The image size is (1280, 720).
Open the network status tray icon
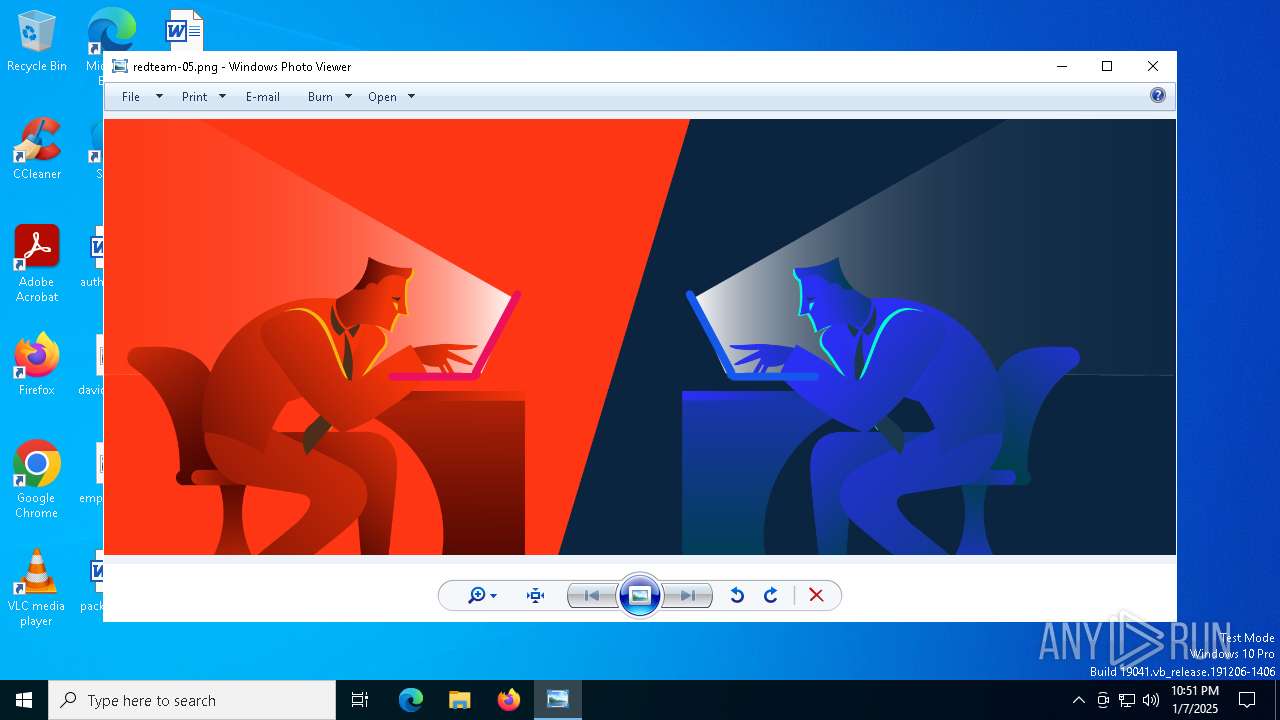(x=1127, y=700)
